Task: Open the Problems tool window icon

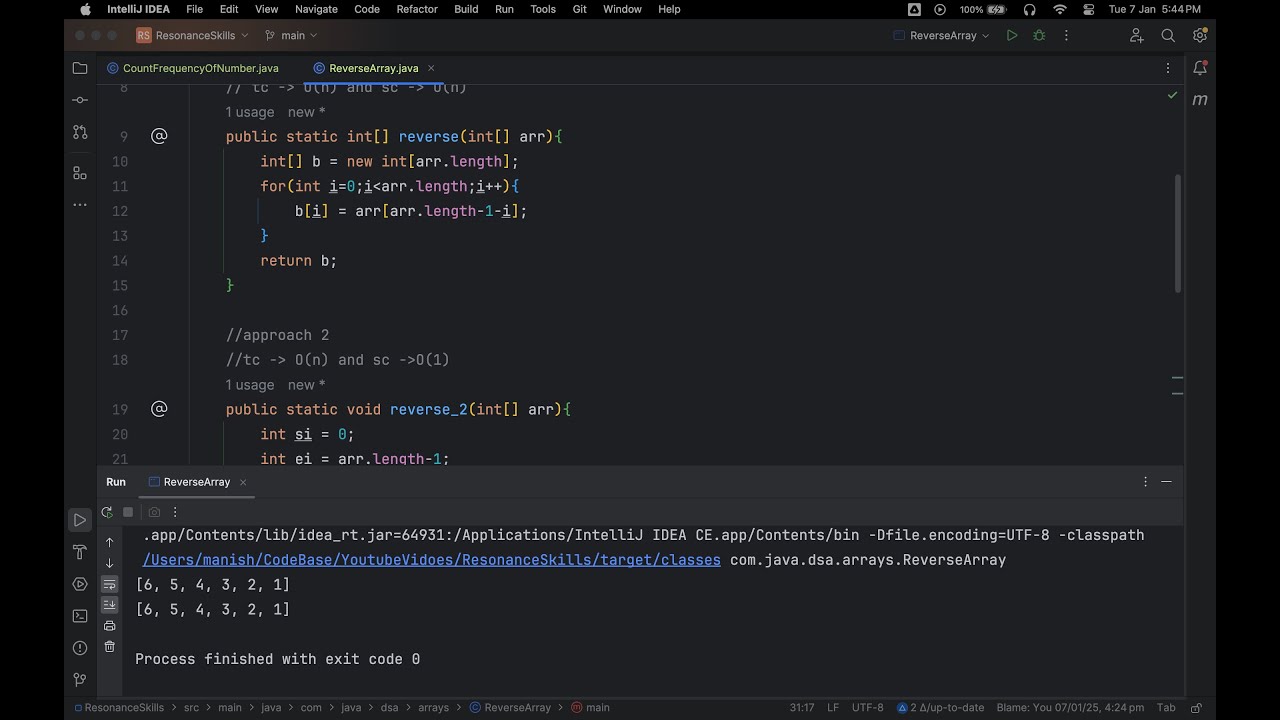Action: (x=80, y=648)
